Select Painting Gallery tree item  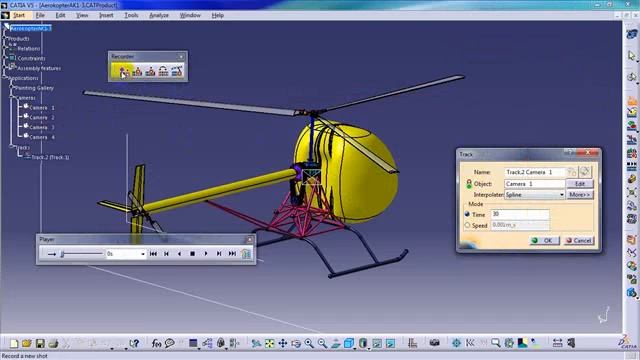[x=34, y=88]
